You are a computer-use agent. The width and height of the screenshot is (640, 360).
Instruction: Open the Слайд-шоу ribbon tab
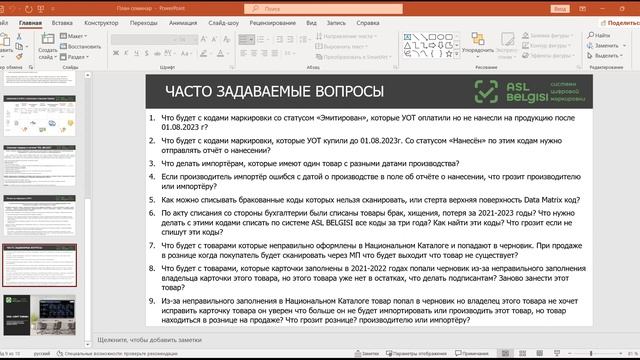[223, 23]
